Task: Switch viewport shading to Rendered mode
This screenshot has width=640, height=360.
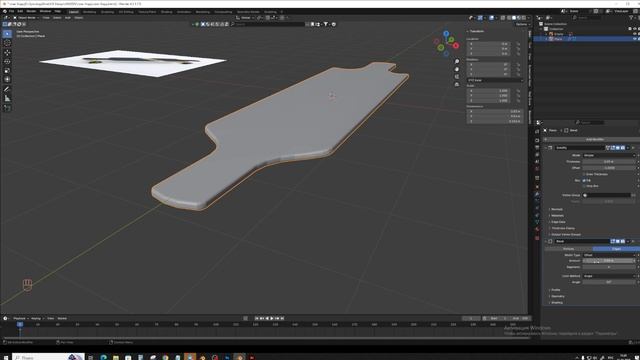Action: (524, 18)
